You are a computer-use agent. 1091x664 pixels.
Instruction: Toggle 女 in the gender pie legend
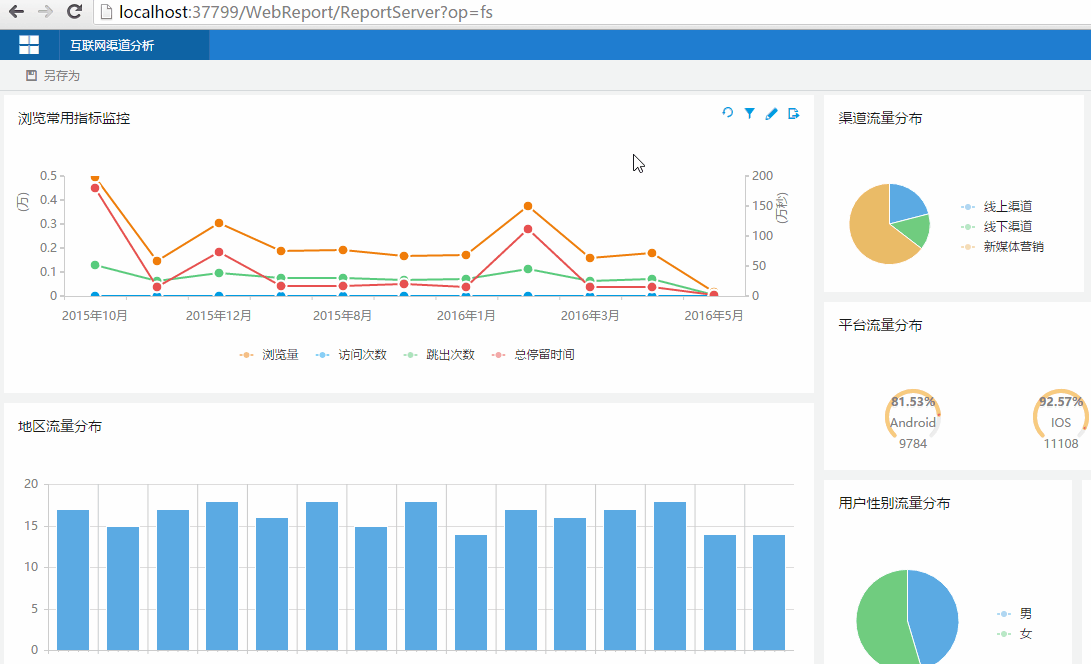(x=1014, y=634)
